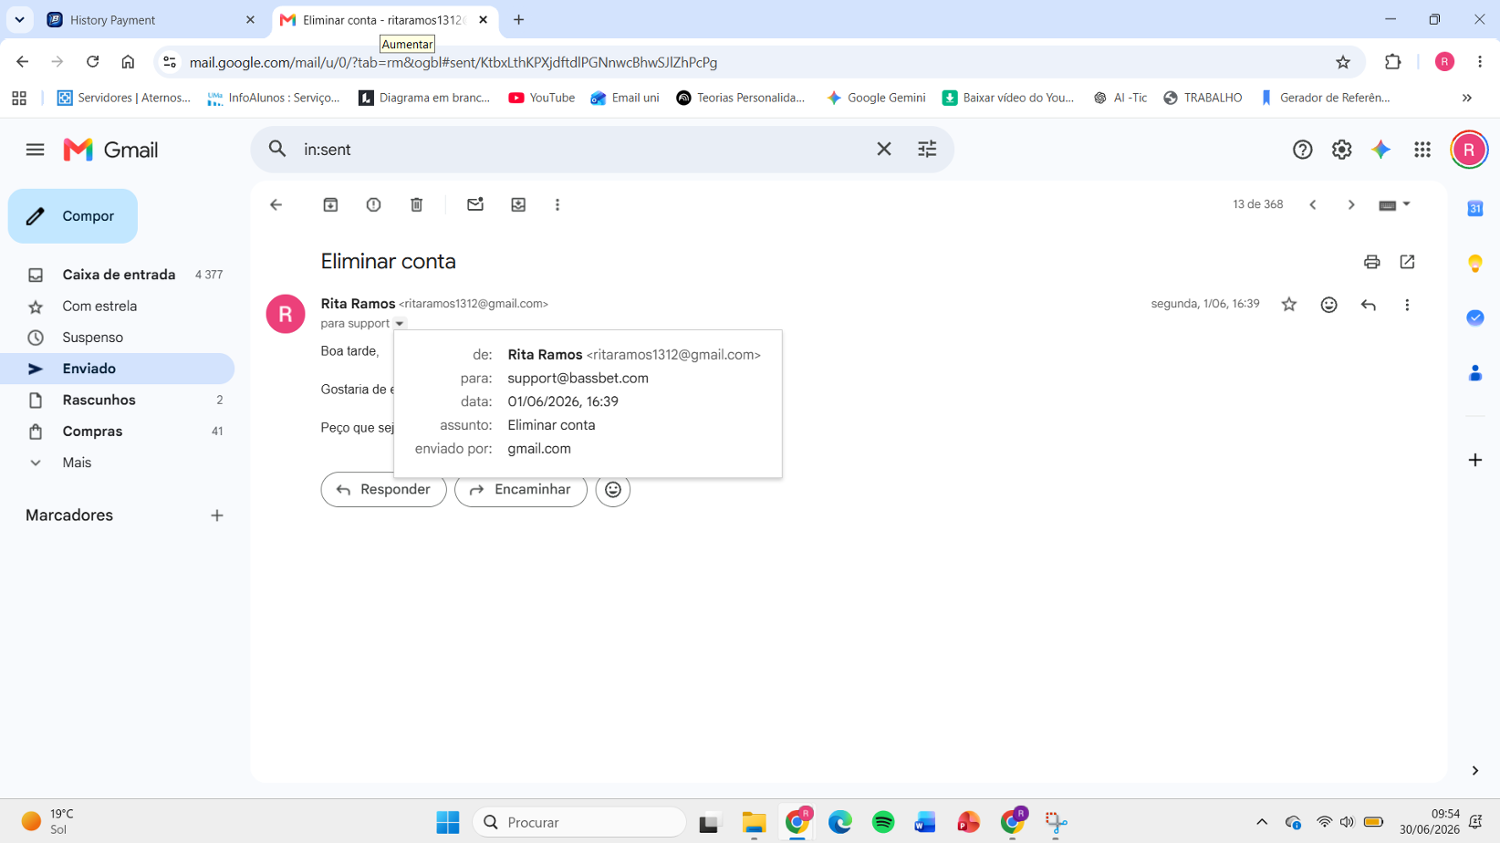Archive this email with the archive icon
The height and width of the screenshot is (843, 1500).
(x=330, y=204)
